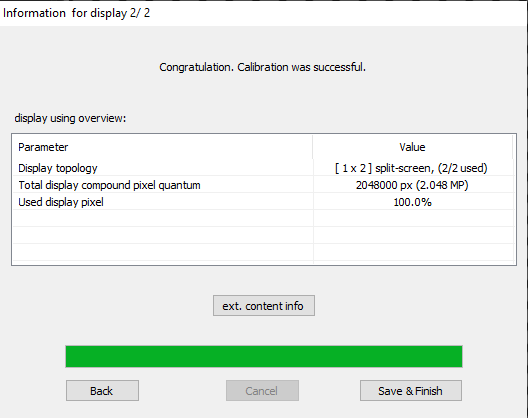
Task: Select the Parameter column header
Action: pyautogui.click(x=163, y=147)
